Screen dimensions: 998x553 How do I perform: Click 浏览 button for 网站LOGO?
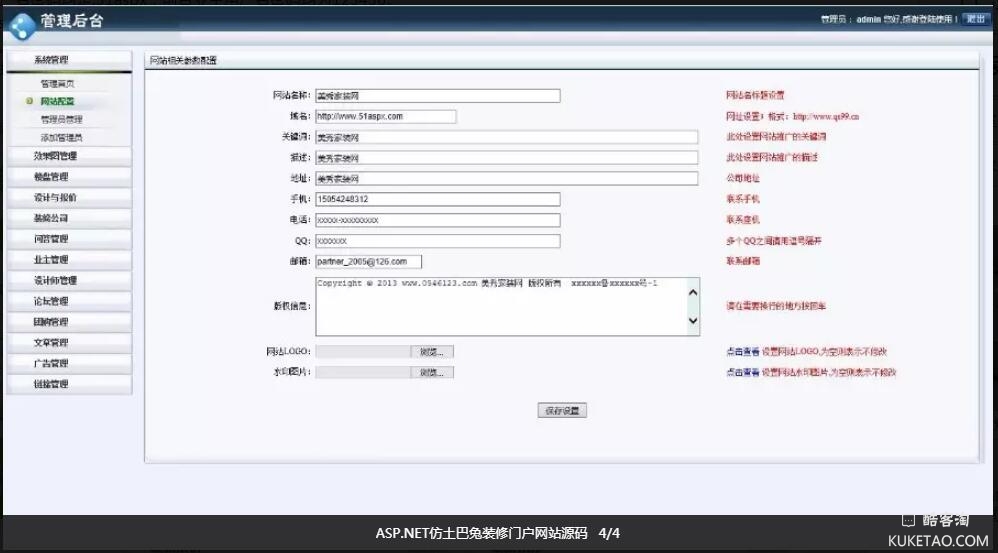(x=432, y=352)
